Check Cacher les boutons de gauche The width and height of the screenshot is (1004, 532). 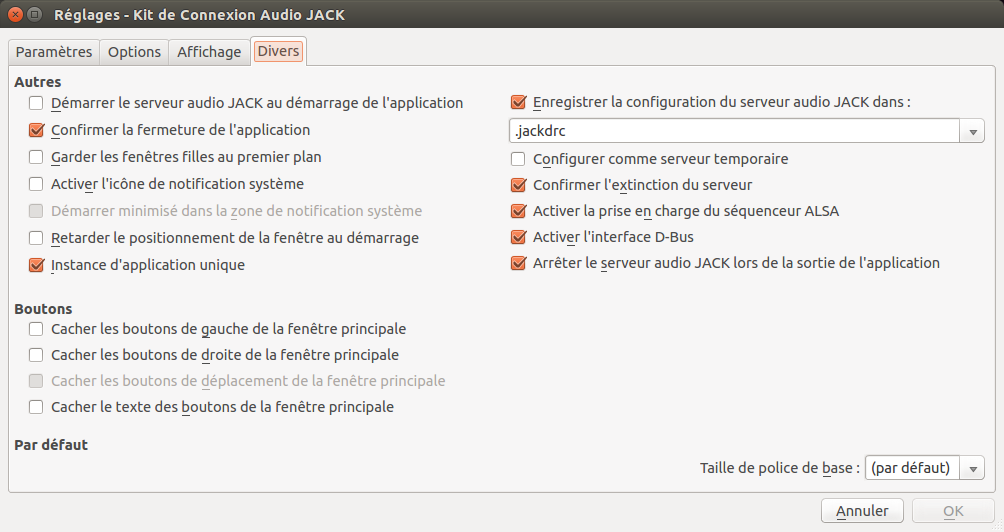(37, 329)
